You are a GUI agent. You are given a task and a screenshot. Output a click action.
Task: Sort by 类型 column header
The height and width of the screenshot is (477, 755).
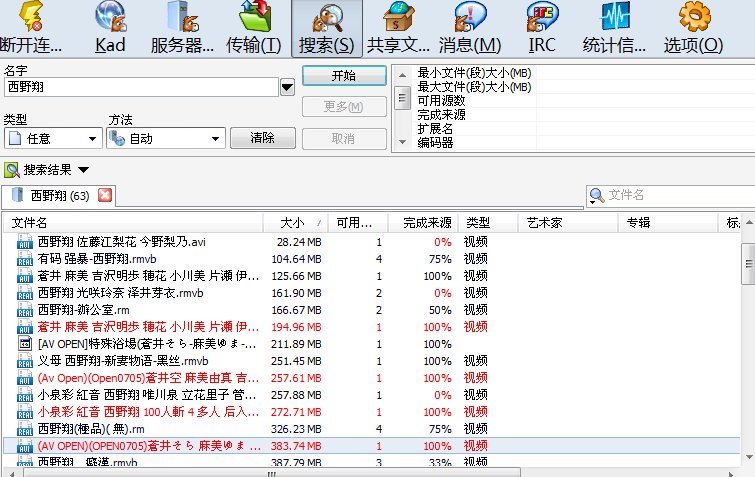point(488,222)
